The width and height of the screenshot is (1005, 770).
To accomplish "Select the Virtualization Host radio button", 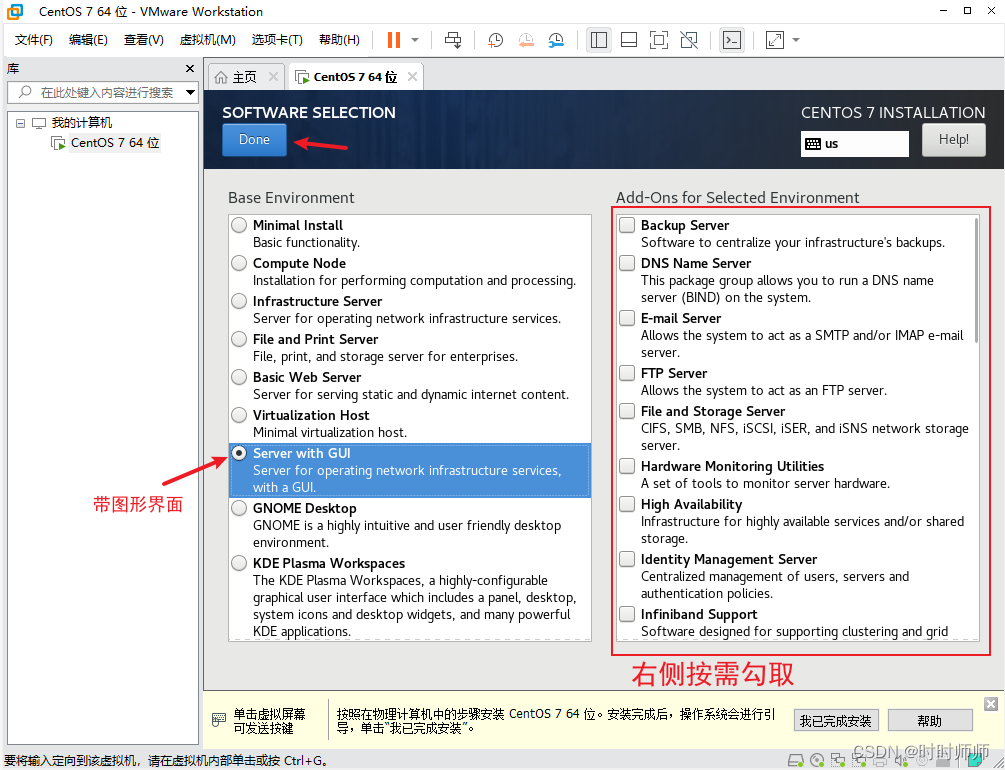I will click(239, 415).
